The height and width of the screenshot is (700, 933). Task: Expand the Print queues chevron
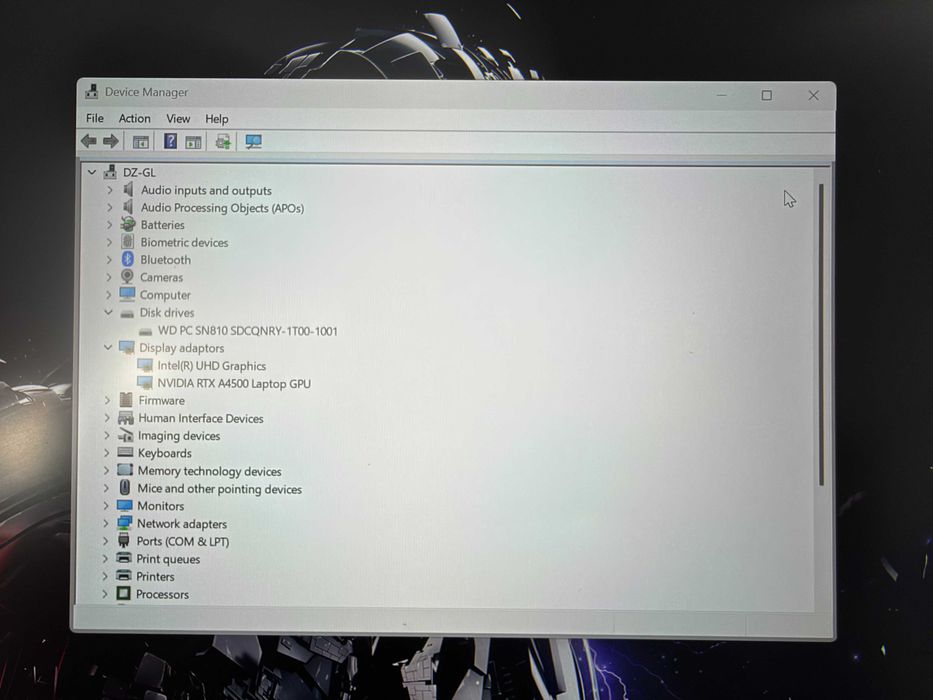[x=105, y=558]
